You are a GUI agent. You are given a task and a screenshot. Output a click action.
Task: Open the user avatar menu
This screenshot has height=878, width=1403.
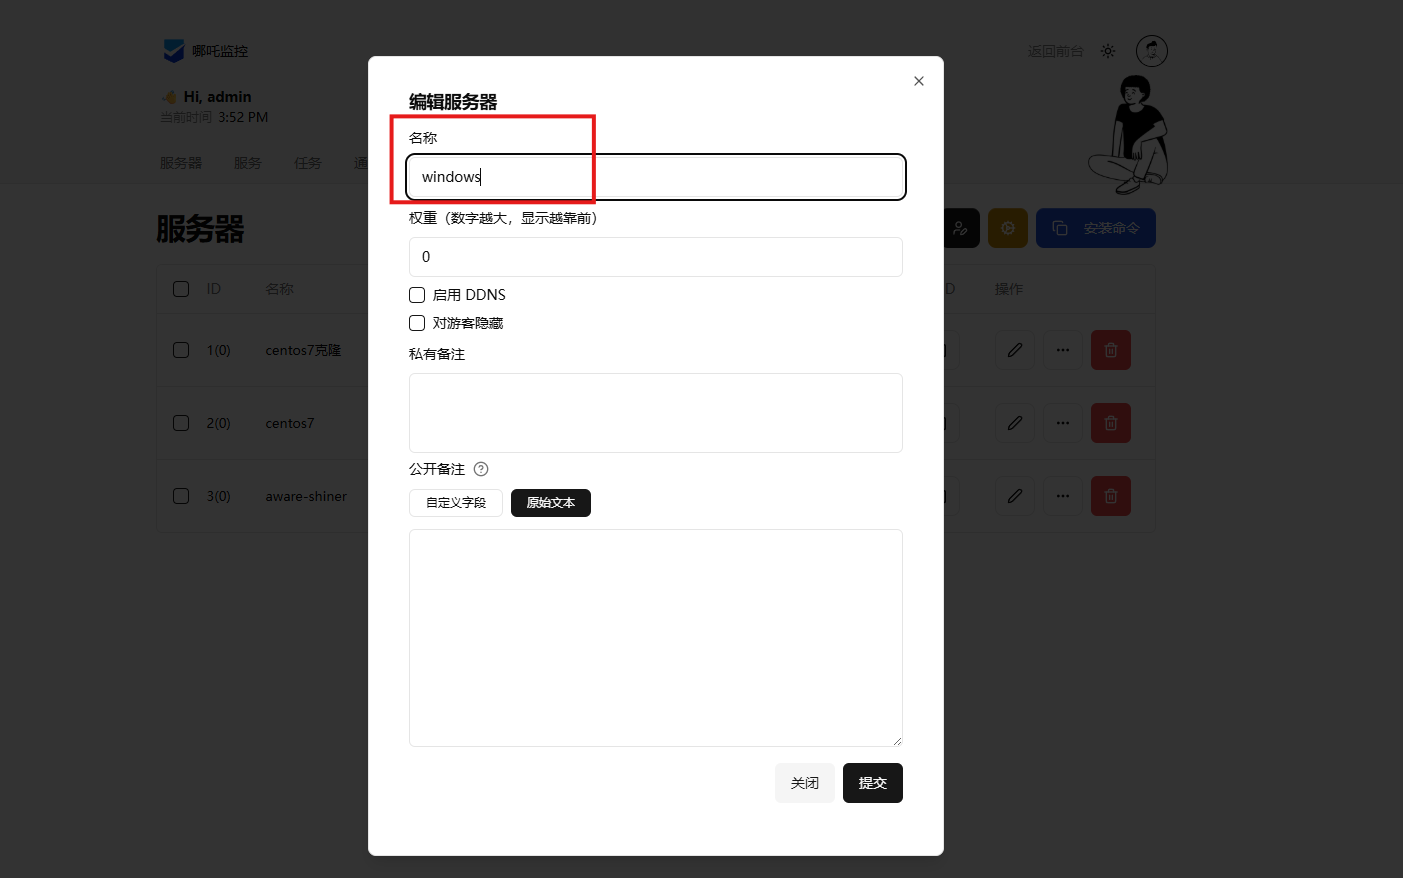point(1152,51)
